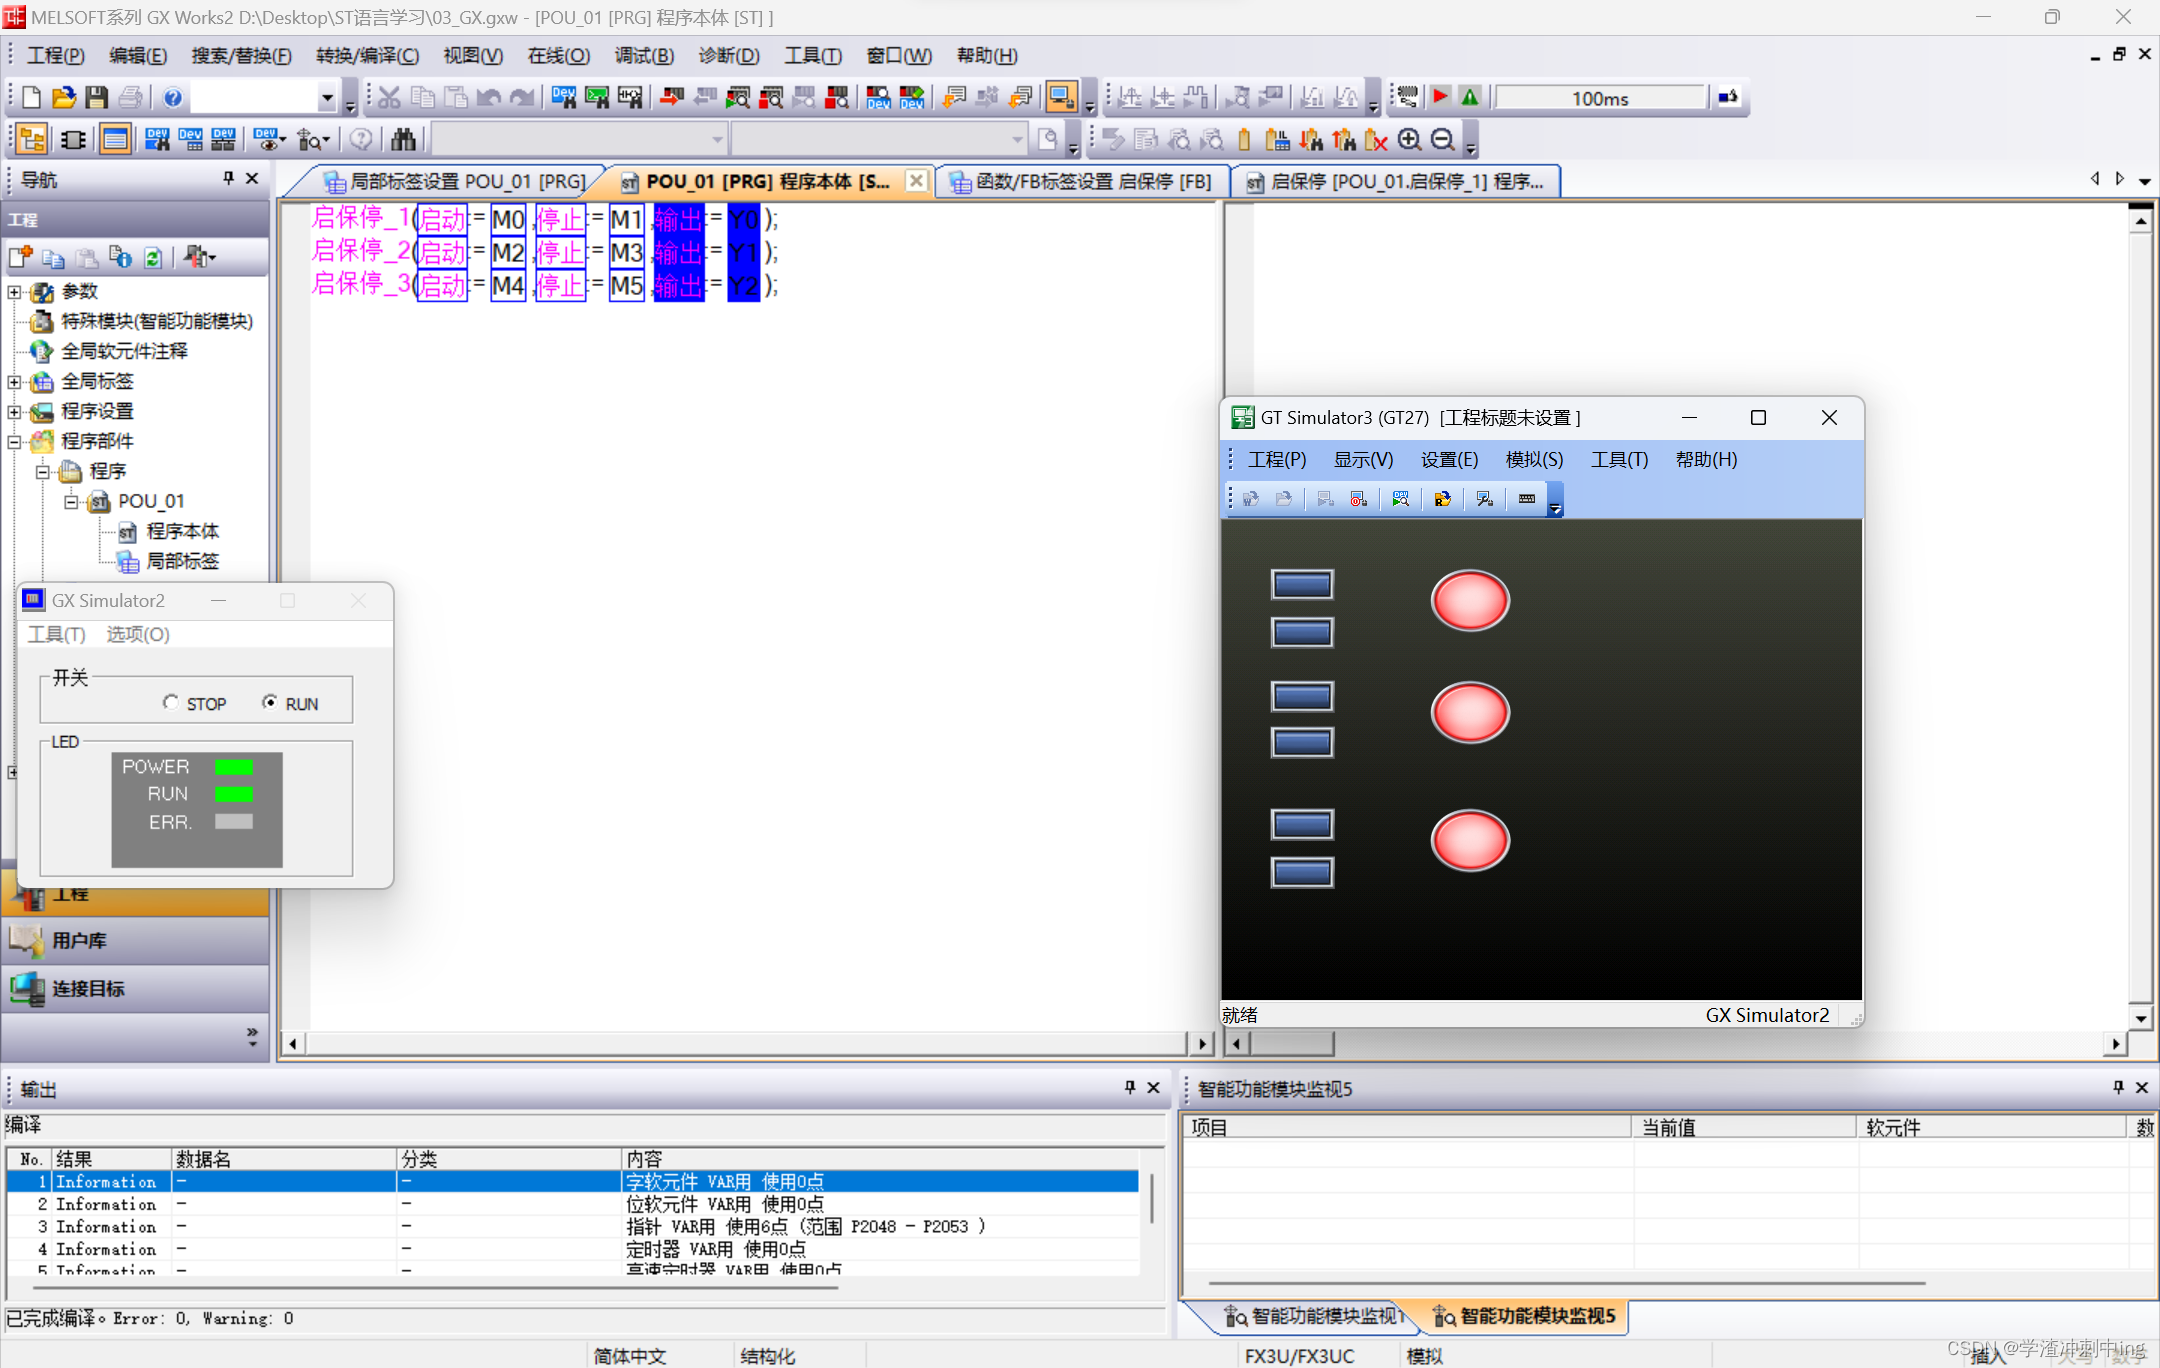This screenshot has width=2160, height=1368.
Task: Click the red play arrow icon
Action: point(1440,97)
